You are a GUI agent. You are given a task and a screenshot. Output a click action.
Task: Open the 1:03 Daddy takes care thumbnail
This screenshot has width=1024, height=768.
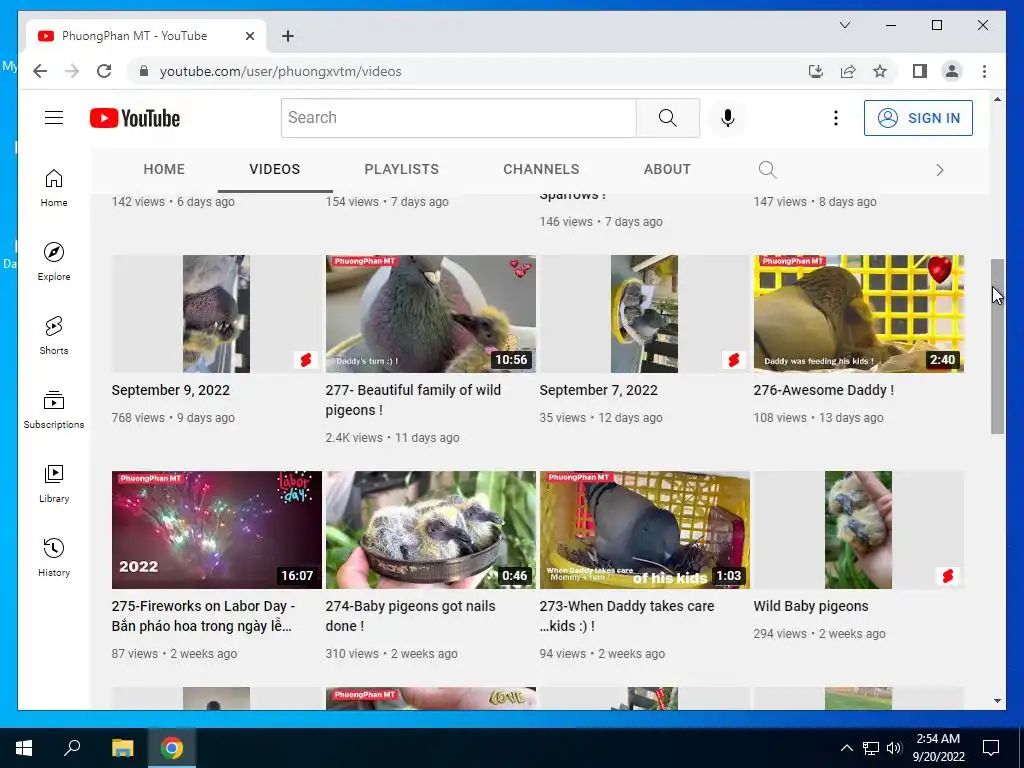point(645,530)
